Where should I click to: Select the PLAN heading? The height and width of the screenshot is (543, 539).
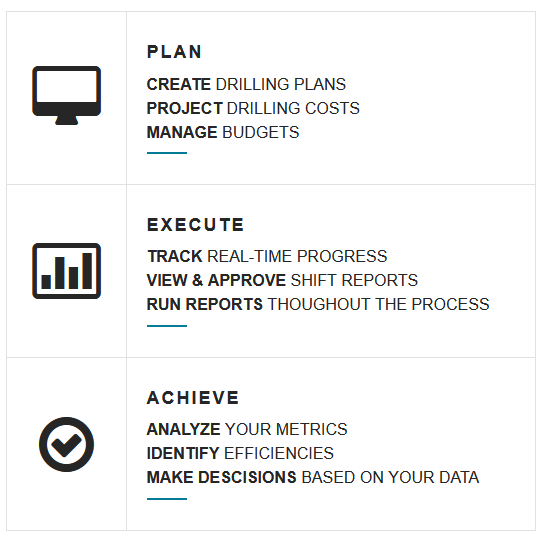[174, 52]
